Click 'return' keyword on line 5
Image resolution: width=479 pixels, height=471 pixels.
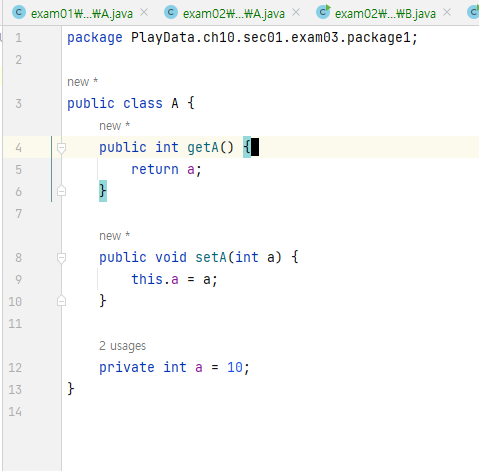pyautogui.click(x=155, y=169)
